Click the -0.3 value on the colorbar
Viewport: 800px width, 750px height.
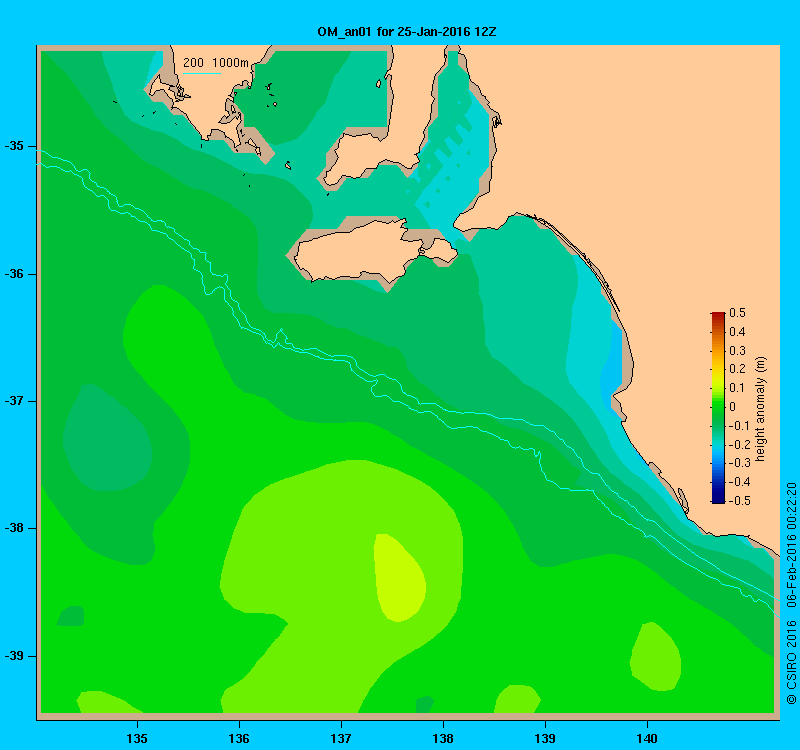pyautogui.click(x=739, y=463)
